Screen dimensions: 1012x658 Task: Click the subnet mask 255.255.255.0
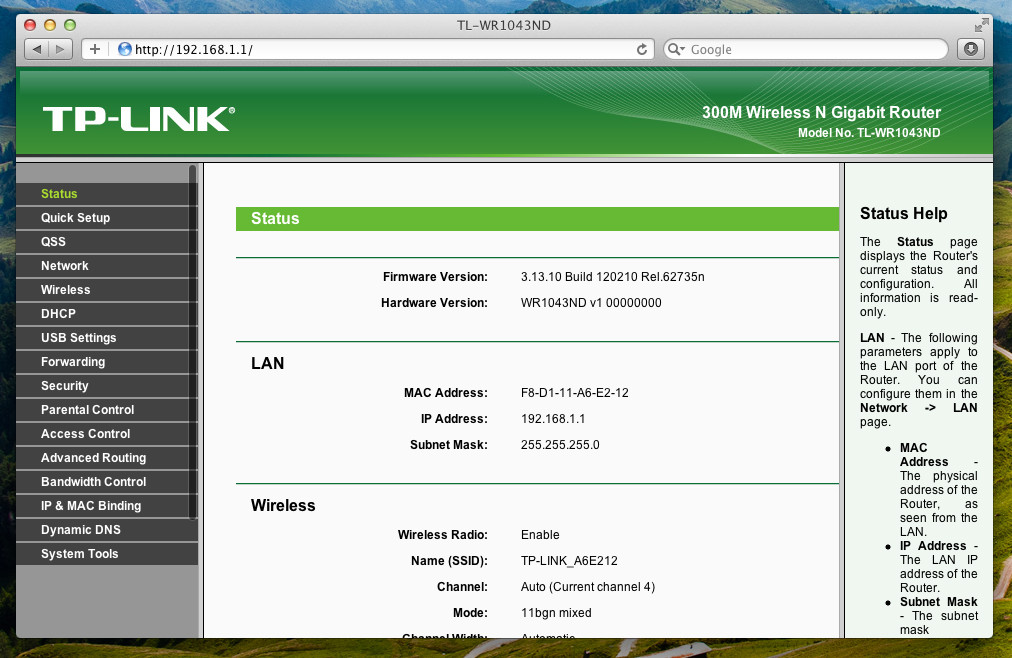(x=560, y=444)
